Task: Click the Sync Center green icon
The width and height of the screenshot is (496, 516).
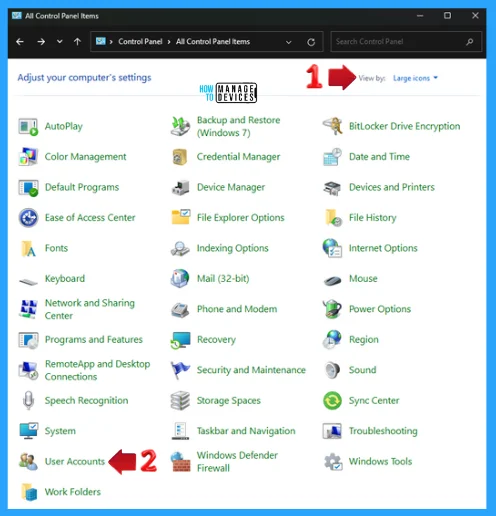Action: (332, 400)
